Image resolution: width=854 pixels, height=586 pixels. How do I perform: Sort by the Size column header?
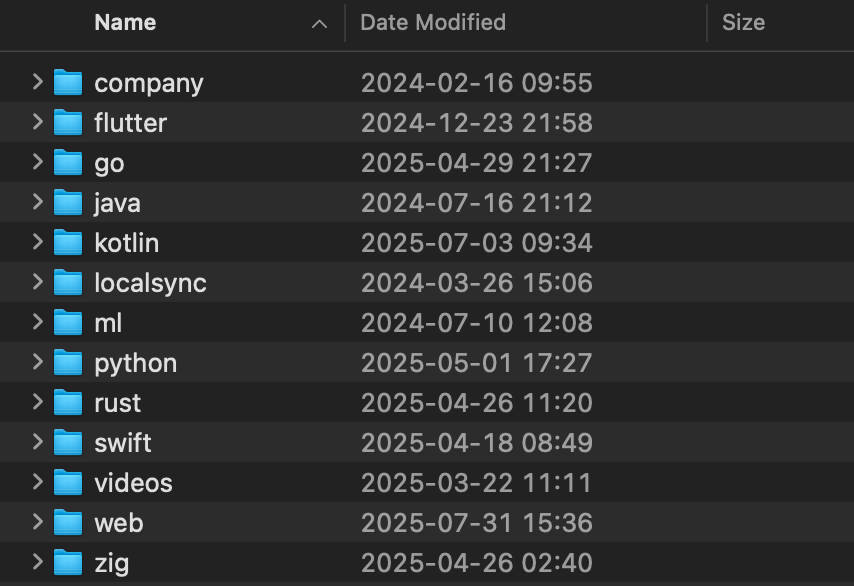pos(743,23)
